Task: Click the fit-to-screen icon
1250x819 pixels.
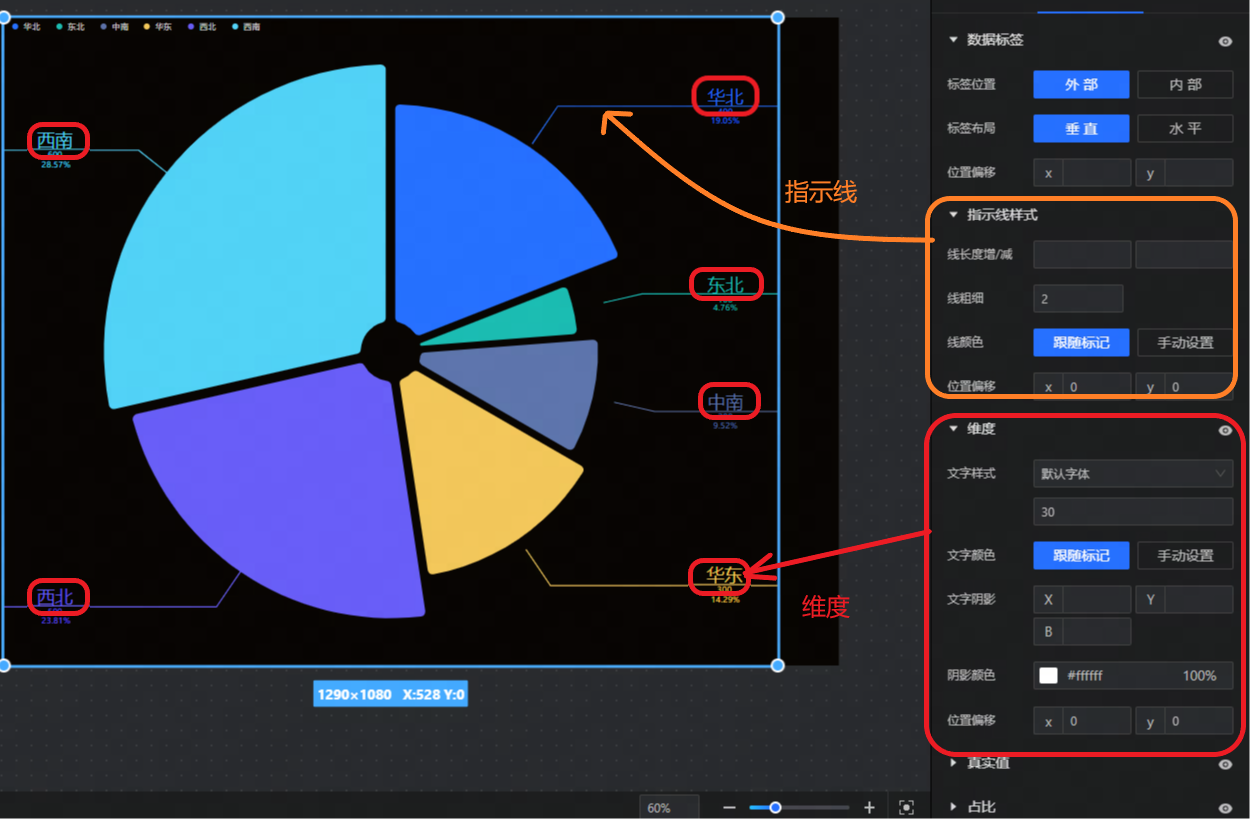Action: coord(906,808)
